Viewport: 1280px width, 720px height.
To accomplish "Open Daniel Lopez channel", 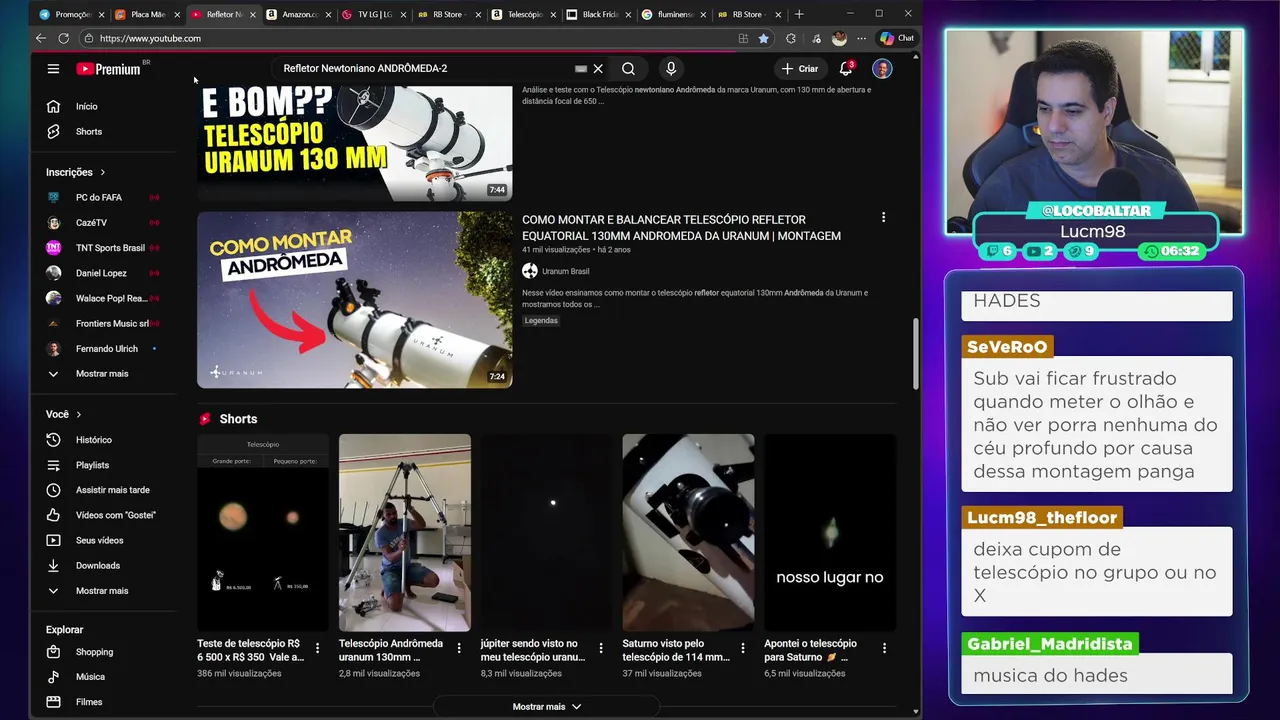I will (101, 273).
